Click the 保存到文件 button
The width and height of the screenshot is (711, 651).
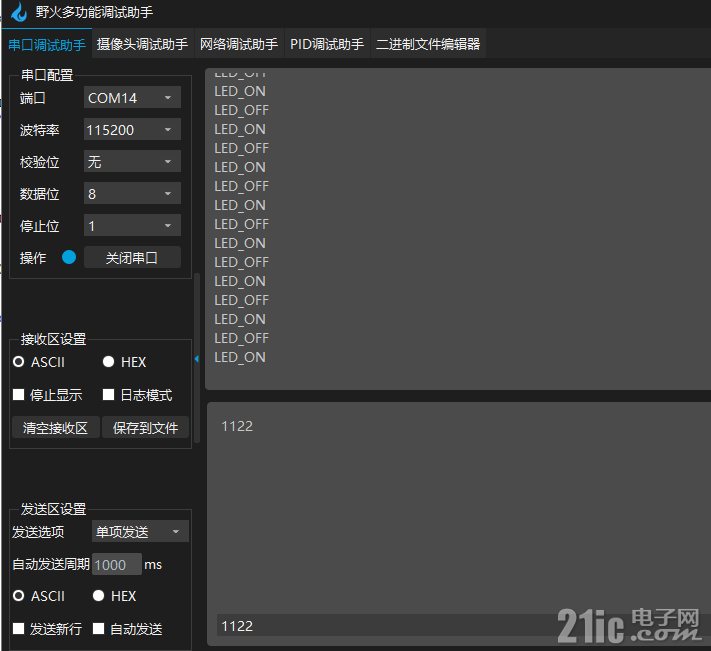pos(145,428)
